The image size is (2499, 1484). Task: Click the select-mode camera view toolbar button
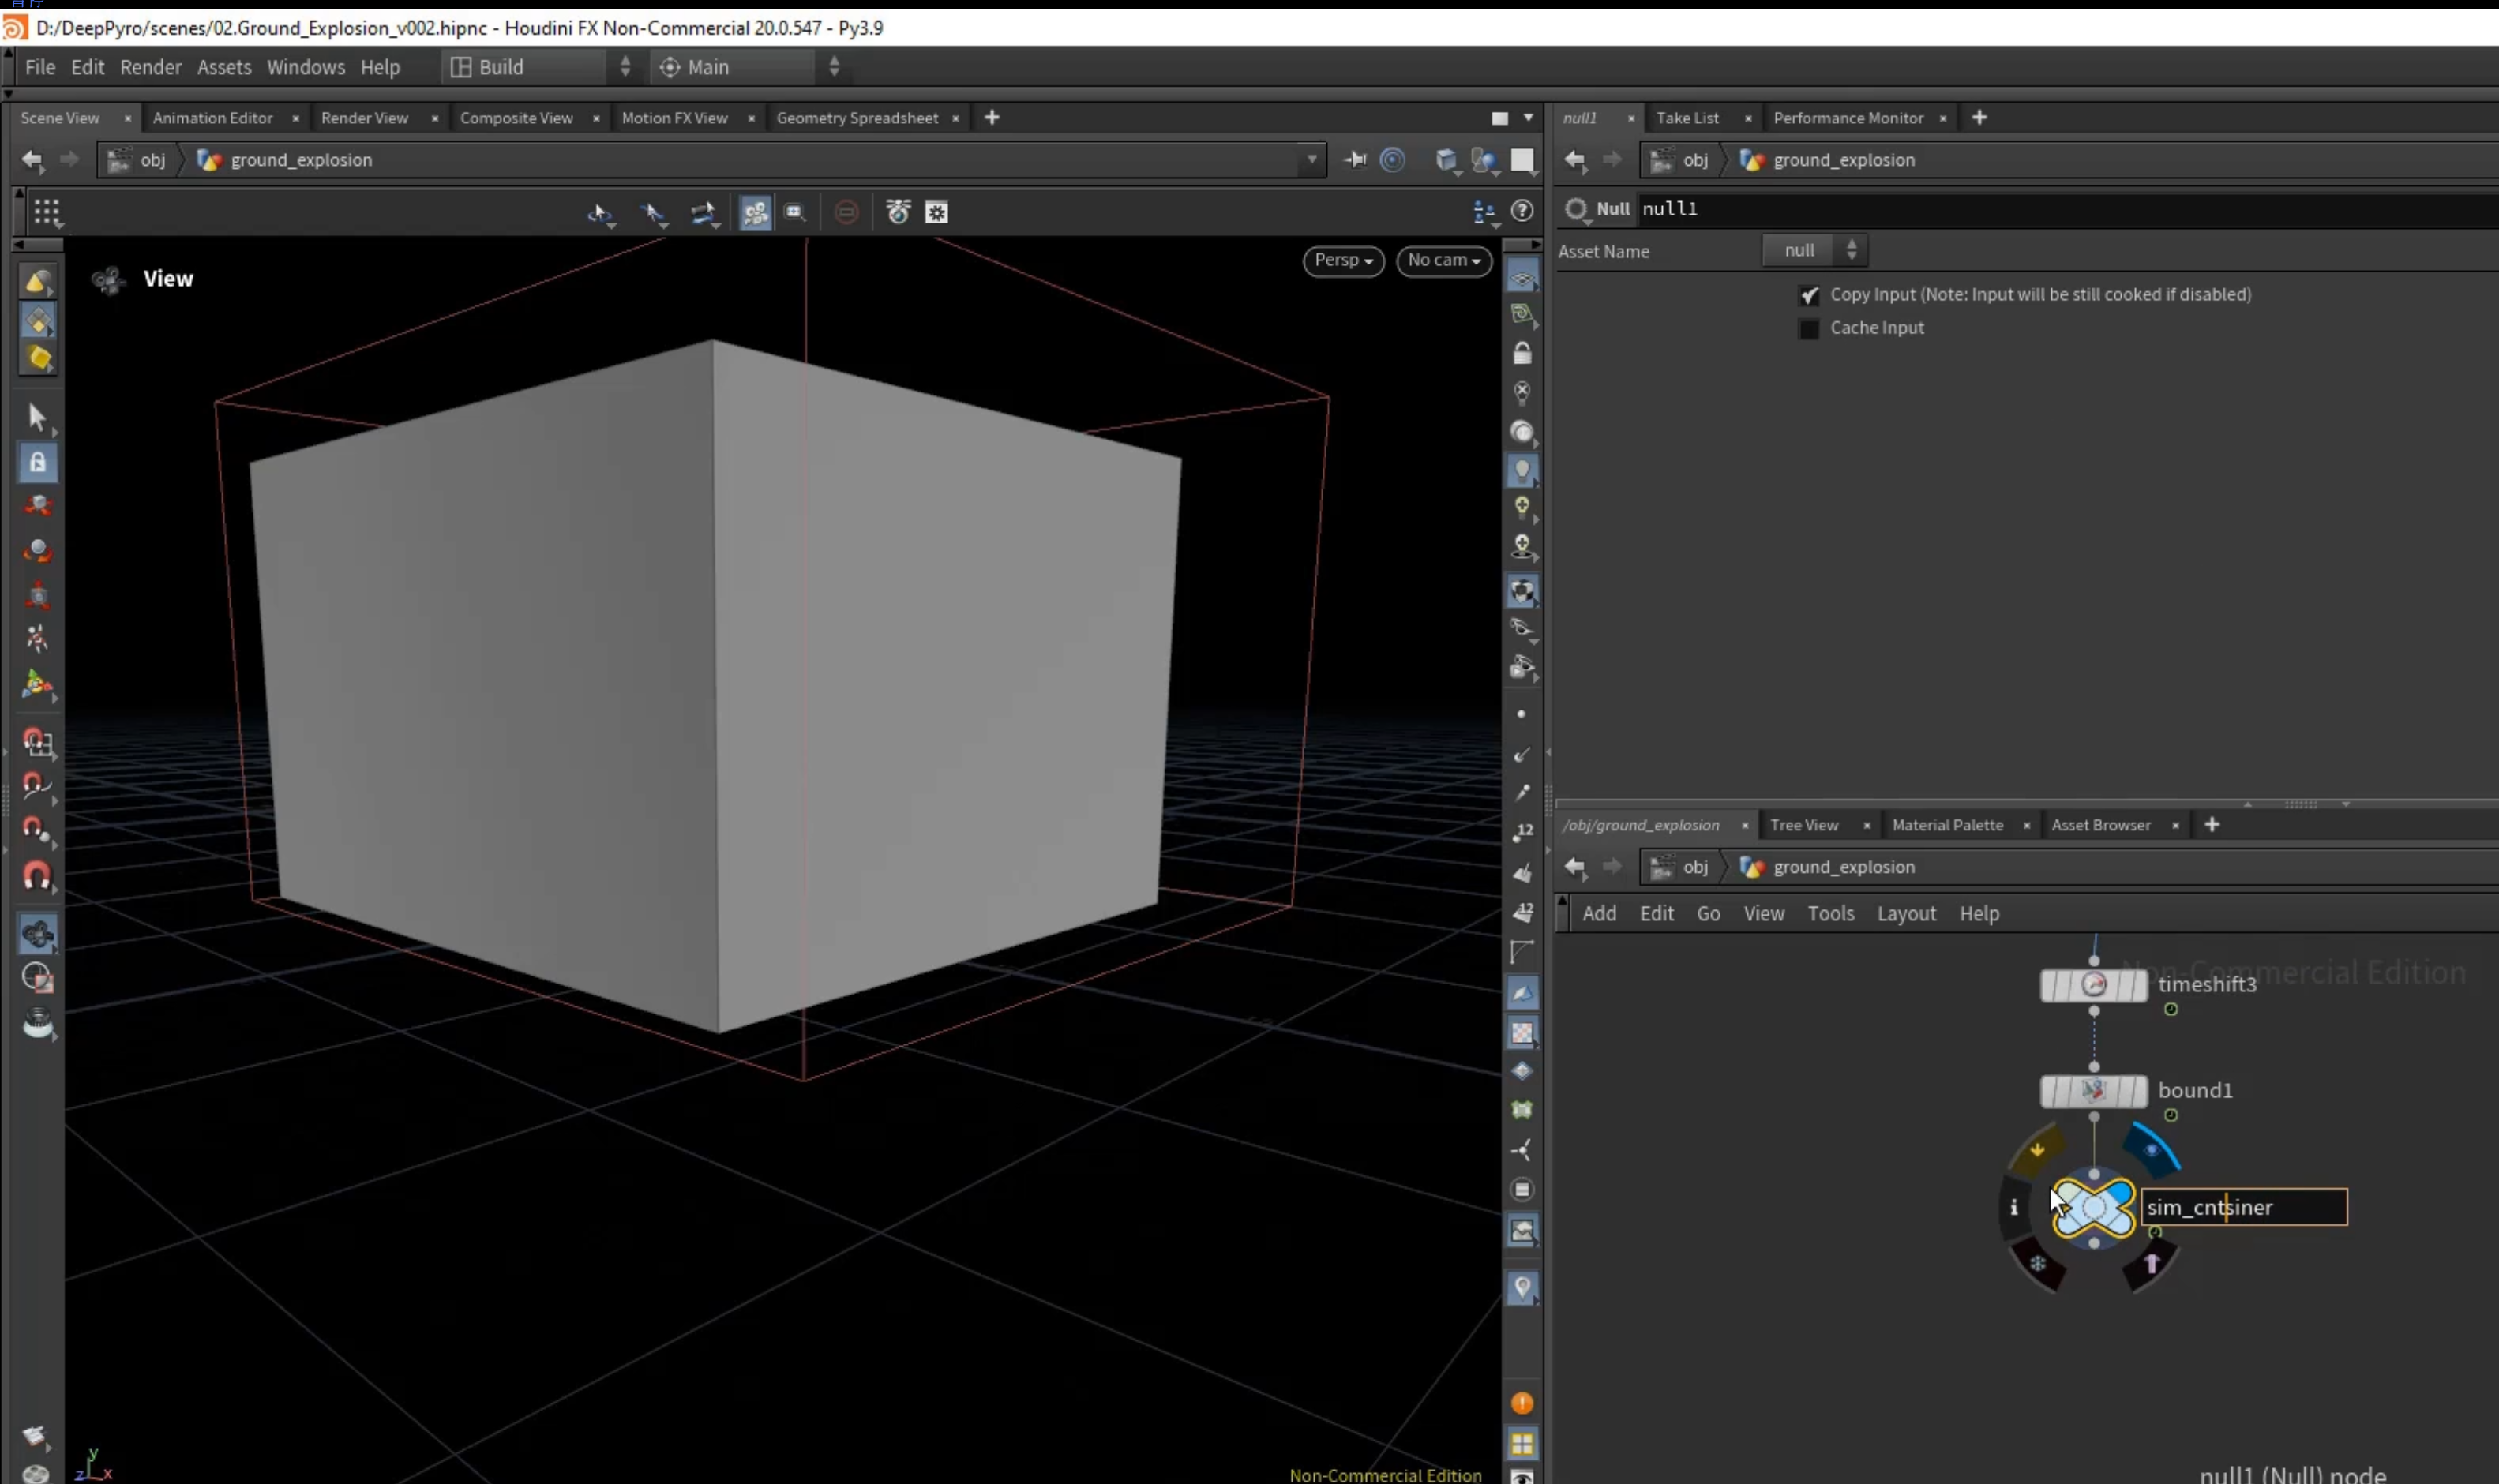755,212
